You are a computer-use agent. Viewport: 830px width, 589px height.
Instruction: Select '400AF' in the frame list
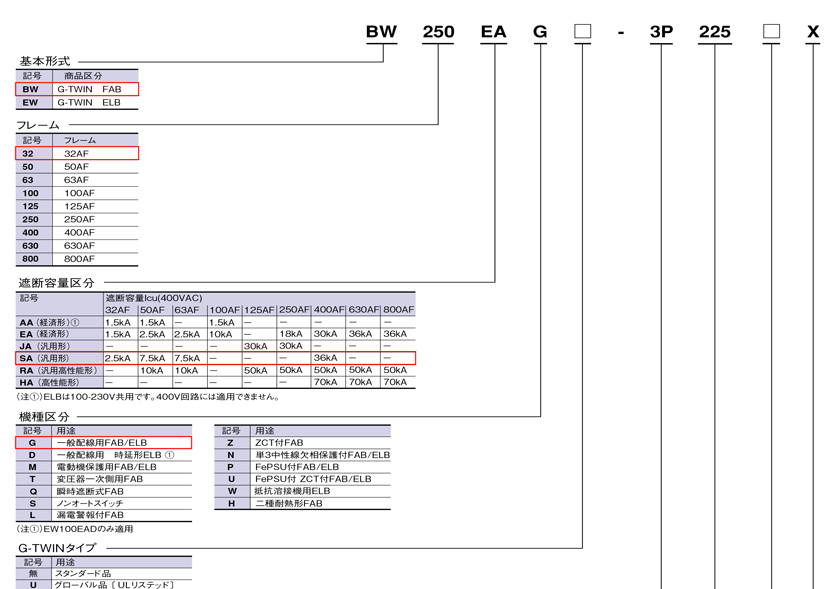coord(77,232)
